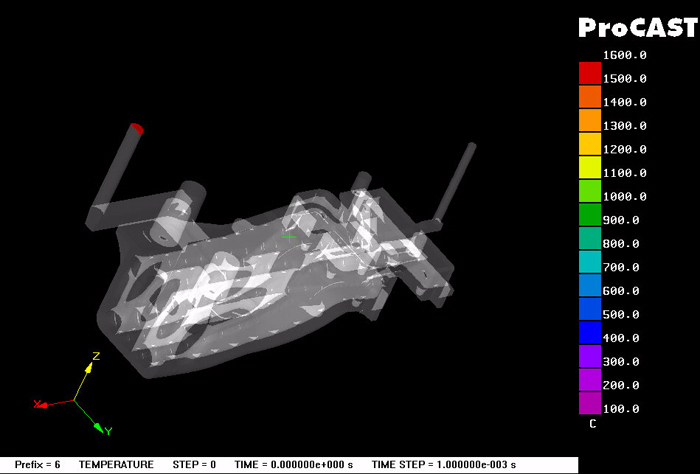Click the green crosshair marker on the model

(x=289, y=237)
